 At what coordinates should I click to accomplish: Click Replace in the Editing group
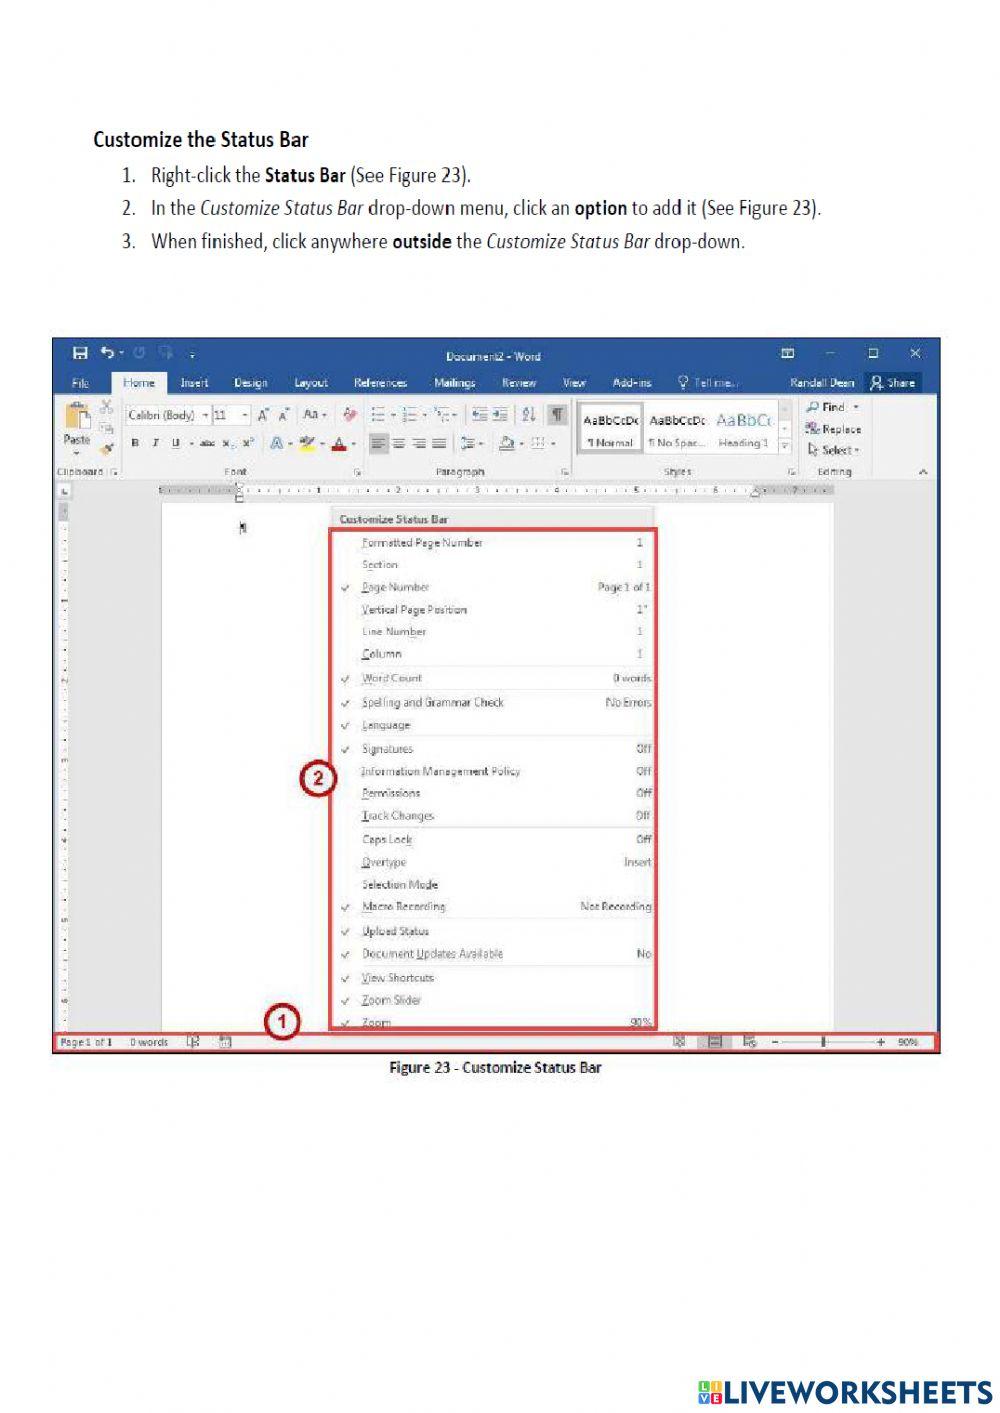pos(836,429)
